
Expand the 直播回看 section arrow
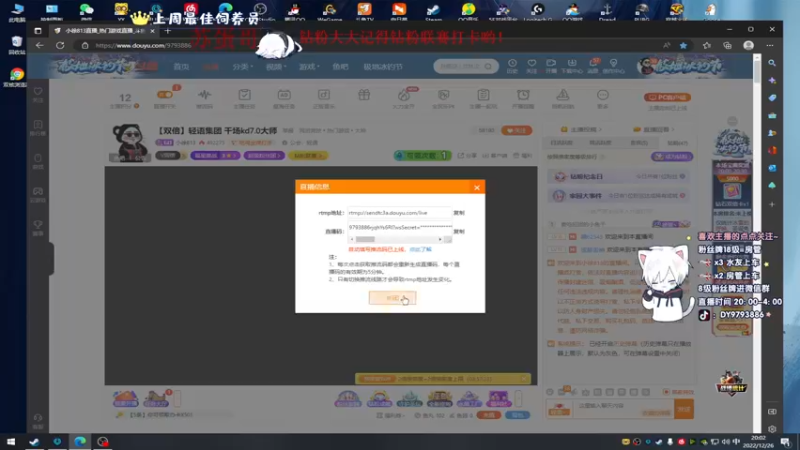pos(673,130)
